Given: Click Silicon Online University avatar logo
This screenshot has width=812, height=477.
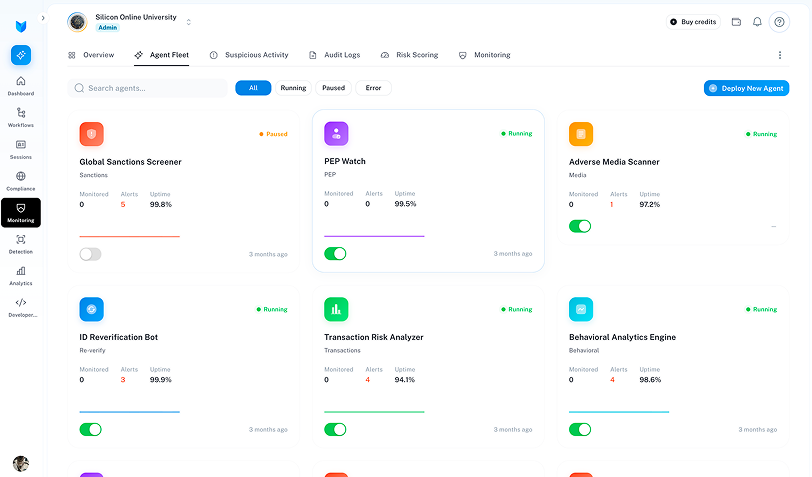Looking at the screenshot, I should (77, 22).
